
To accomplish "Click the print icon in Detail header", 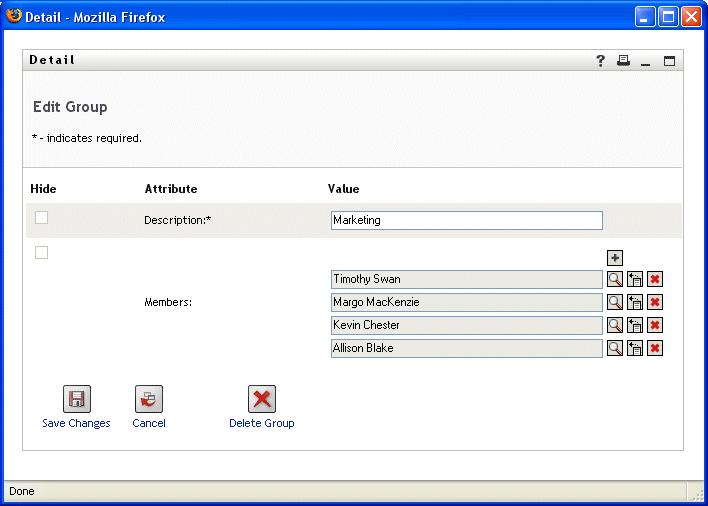I will [x=624, y=60].
